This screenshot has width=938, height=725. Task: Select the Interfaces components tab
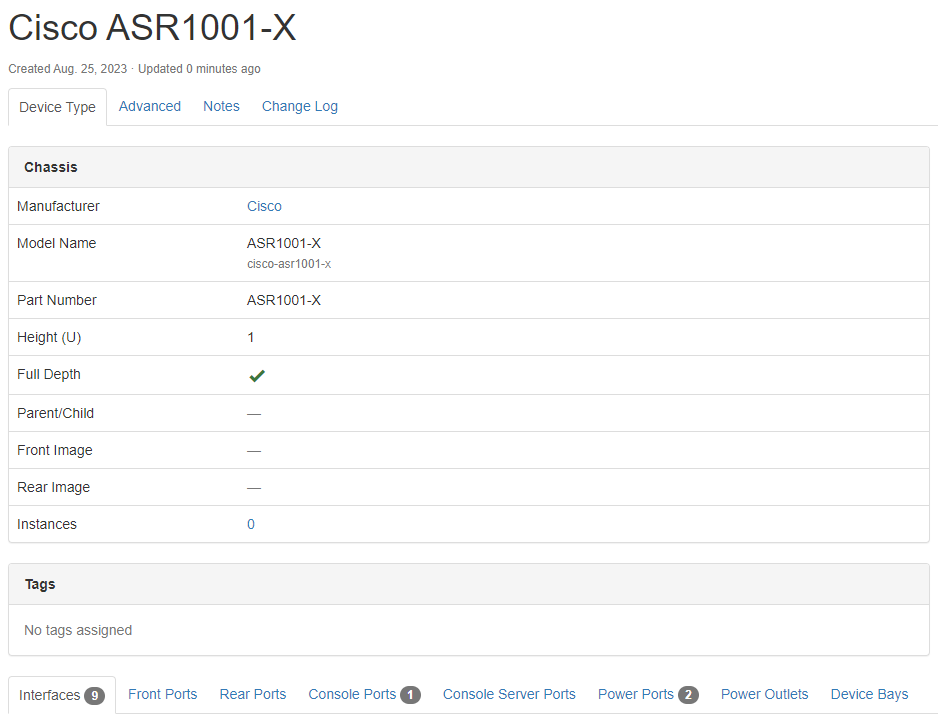pos(61,695)
